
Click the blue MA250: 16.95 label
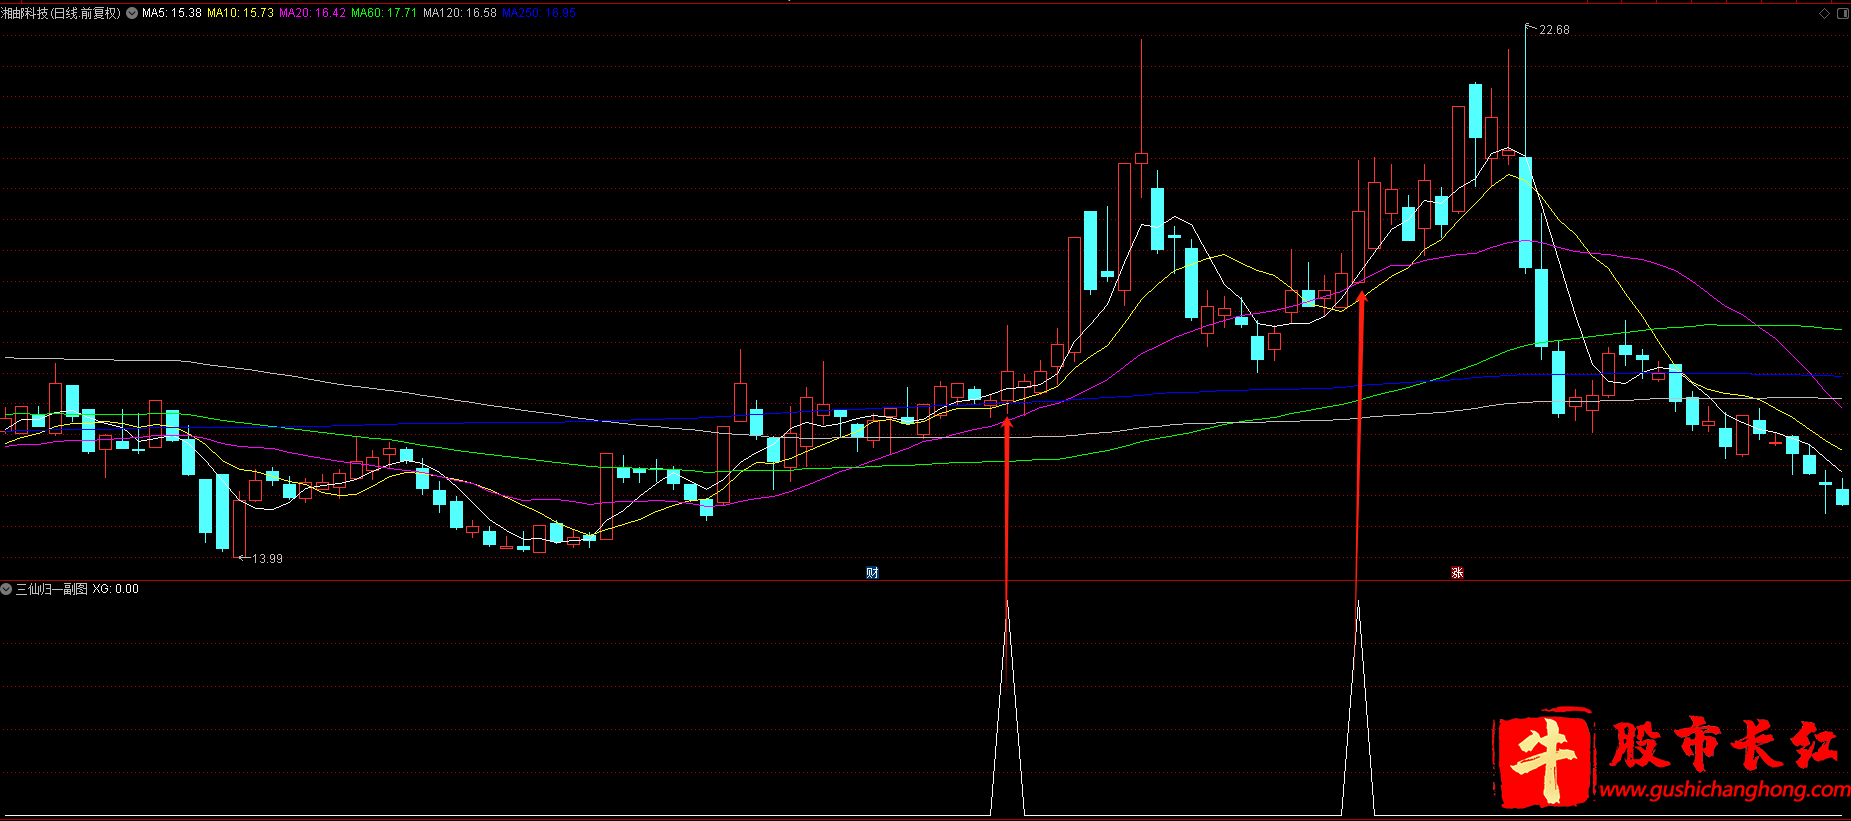pos(539,13)
